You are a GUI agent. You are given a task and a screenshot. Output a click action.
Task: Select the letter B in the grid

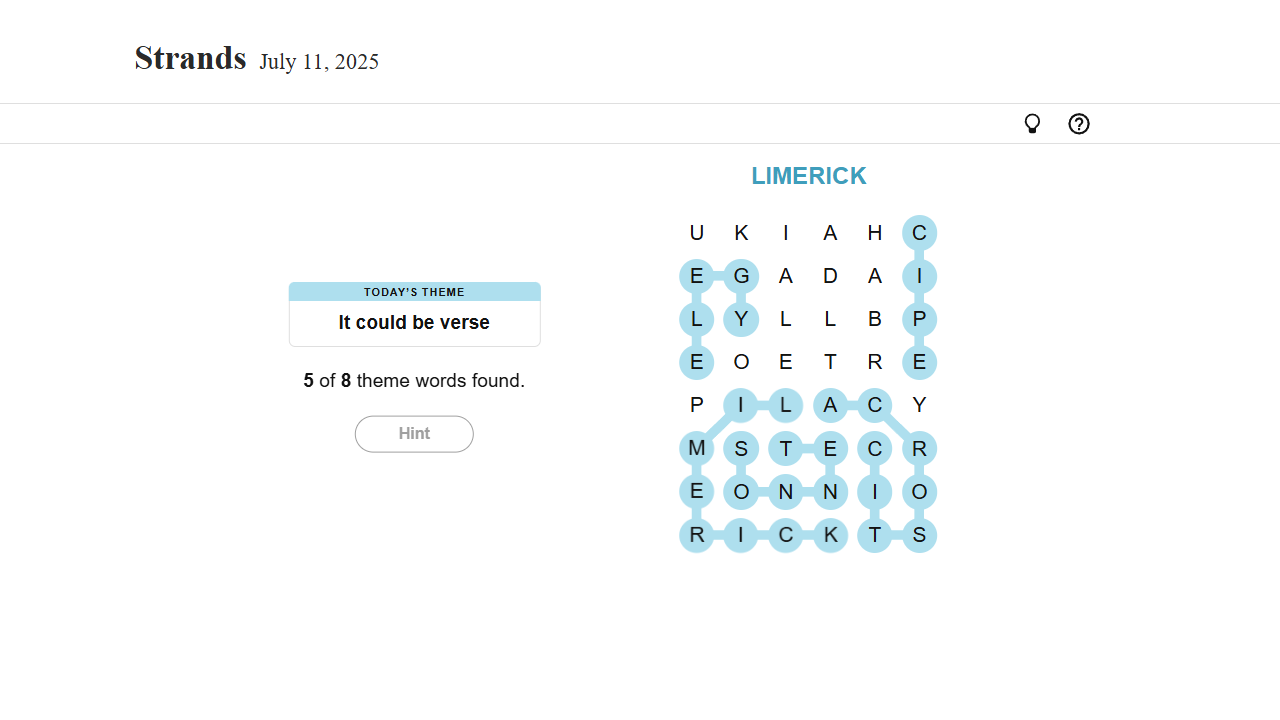[x=875, y=319]
